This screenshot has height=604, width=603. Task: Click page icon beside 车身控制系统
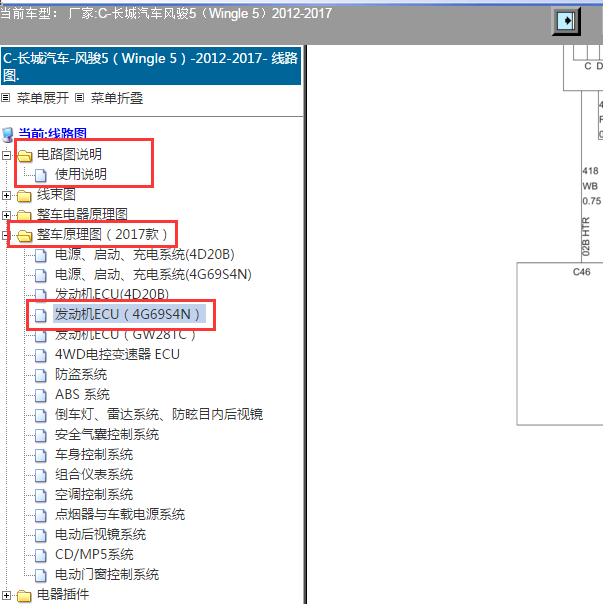[x=41, y=455]
